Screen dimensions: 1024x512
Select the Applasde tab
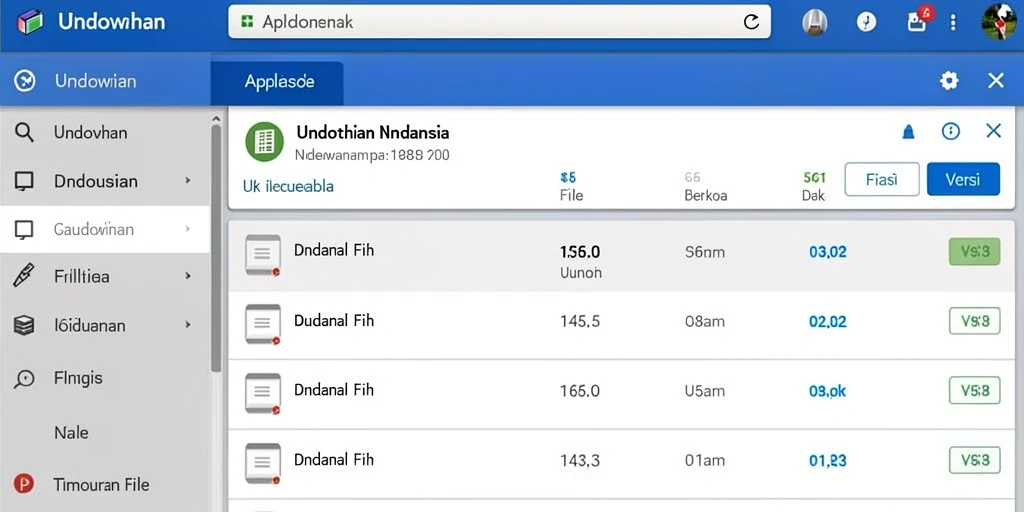coord(278,83)
